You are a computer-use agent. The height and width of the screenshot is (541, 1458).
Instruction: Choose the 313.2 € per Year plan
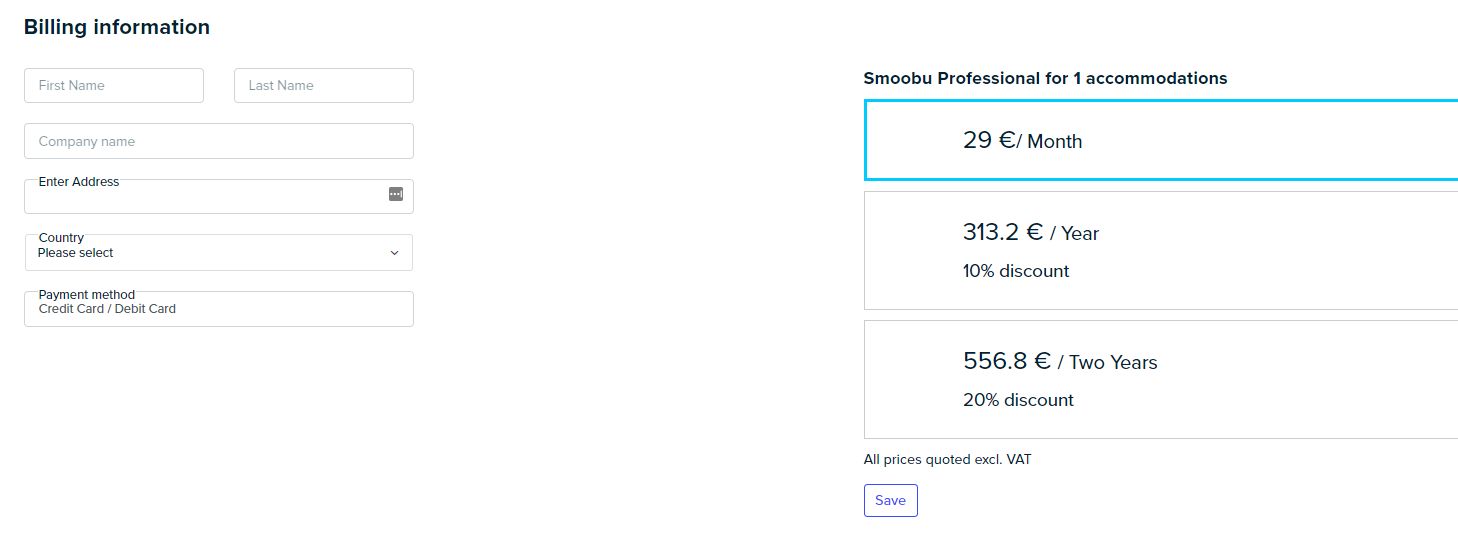point(1161,250)
